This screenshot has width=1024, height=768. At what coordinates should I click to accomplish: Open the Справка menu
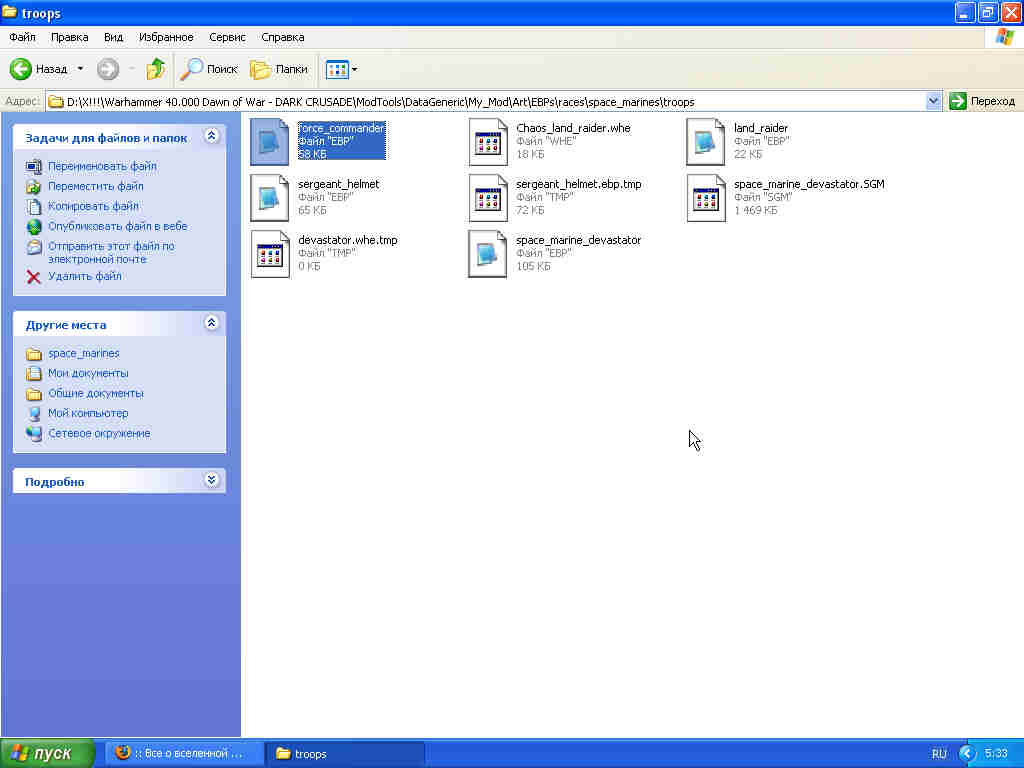tap(283, 37)
